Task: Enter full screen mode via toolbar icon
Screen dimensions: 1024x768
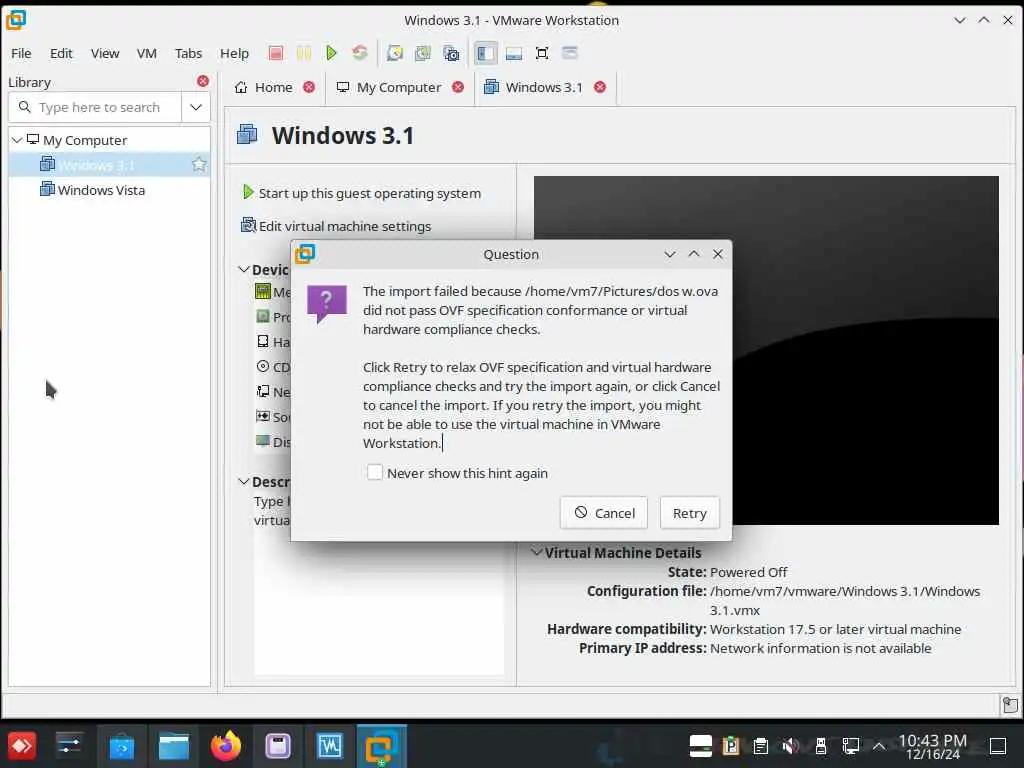Action: pyautogui.click(x=541, y=53)
